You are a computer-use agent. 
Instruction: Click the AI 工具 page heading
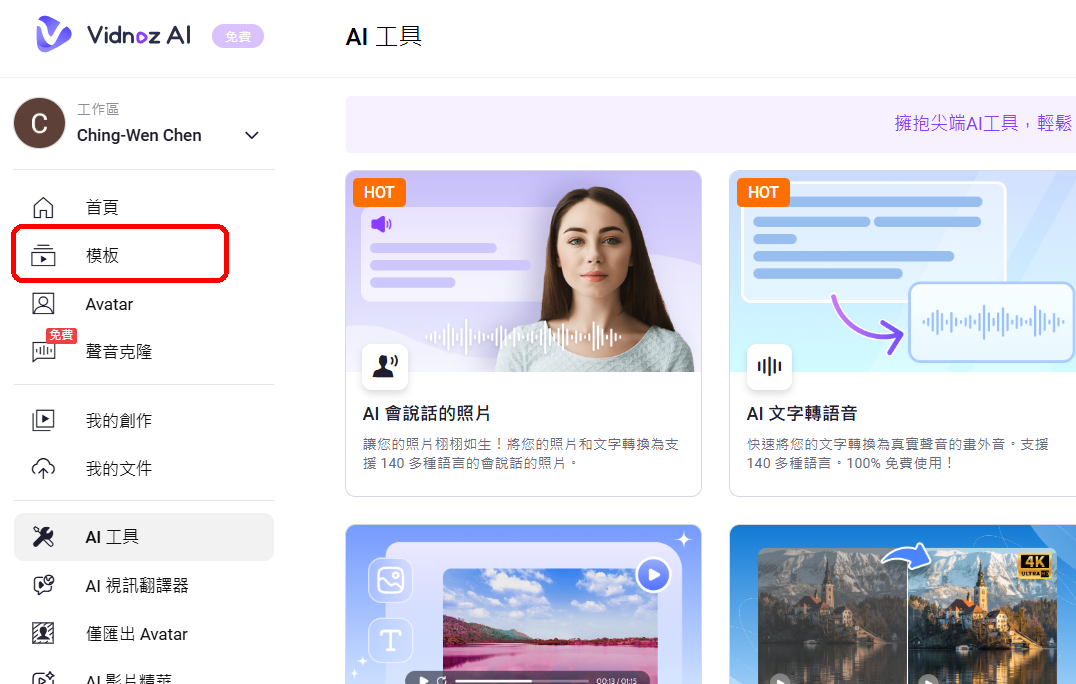coord(383,36)
